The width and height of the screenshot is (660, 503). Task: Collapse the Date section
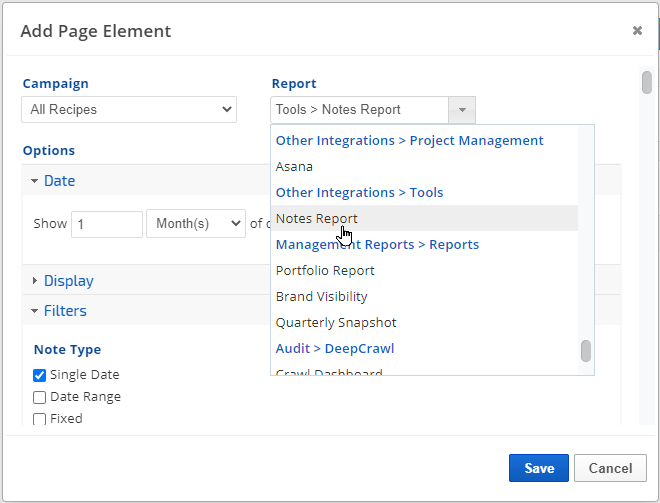coord(52,181)
